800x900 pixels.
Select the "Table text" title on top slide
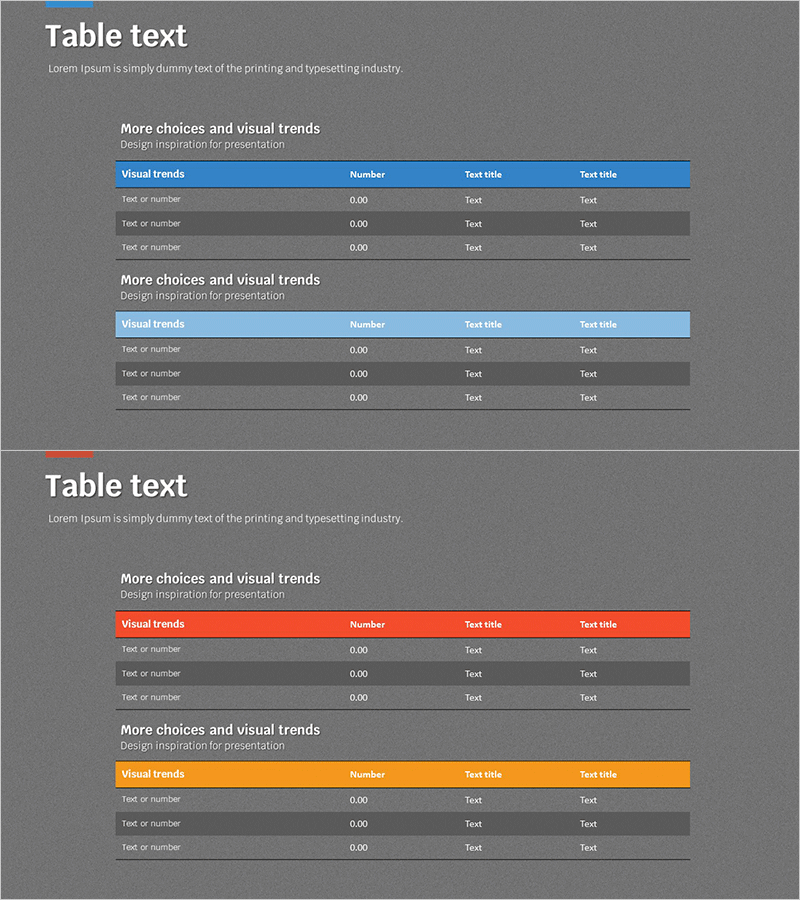click(x=116, y=37)
